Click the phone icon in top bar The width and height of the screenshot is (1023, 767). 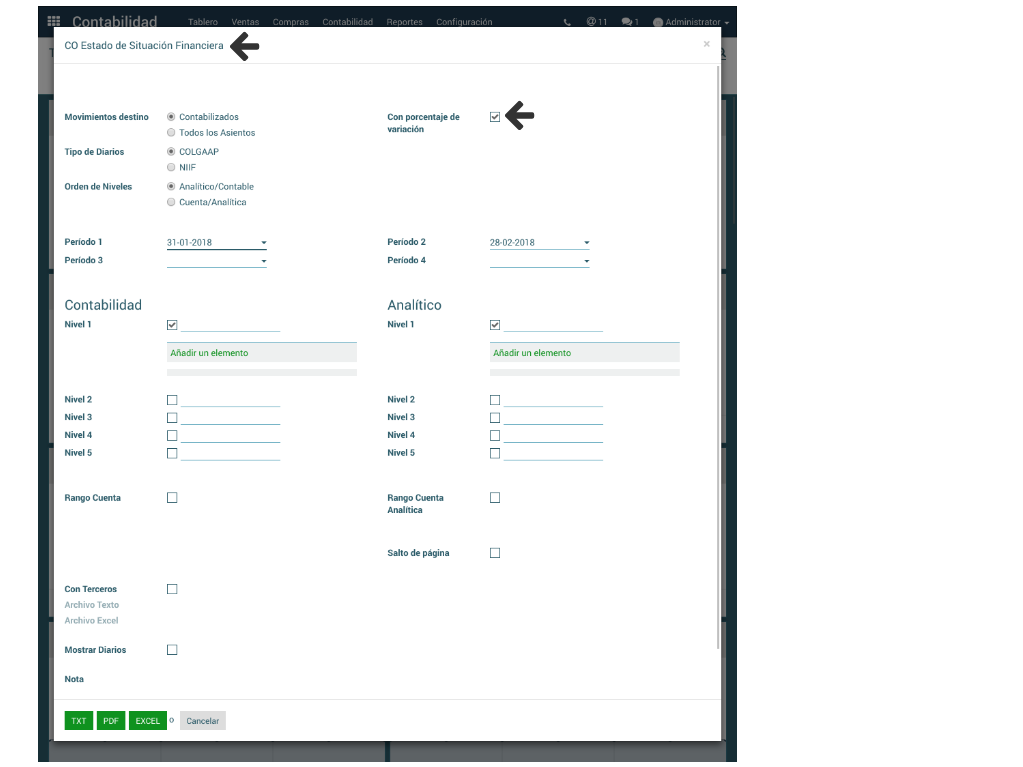[568, 22]
